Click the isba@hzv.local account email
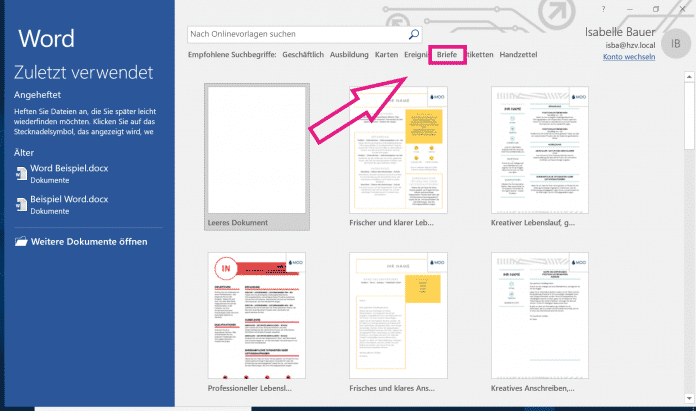Screen dimensions: 696x411 tap(630, 45)
